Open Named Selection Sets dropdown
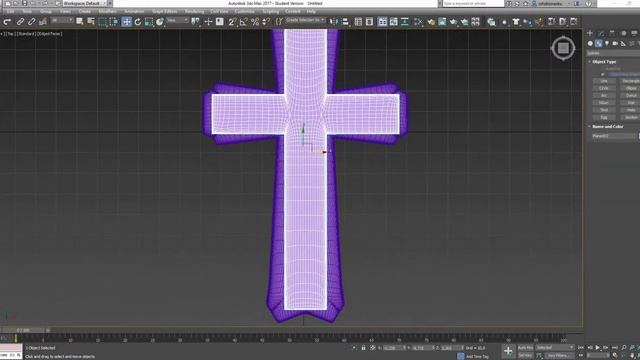Image resolution: width=640 pixels, height=360 pixels. 305,20
